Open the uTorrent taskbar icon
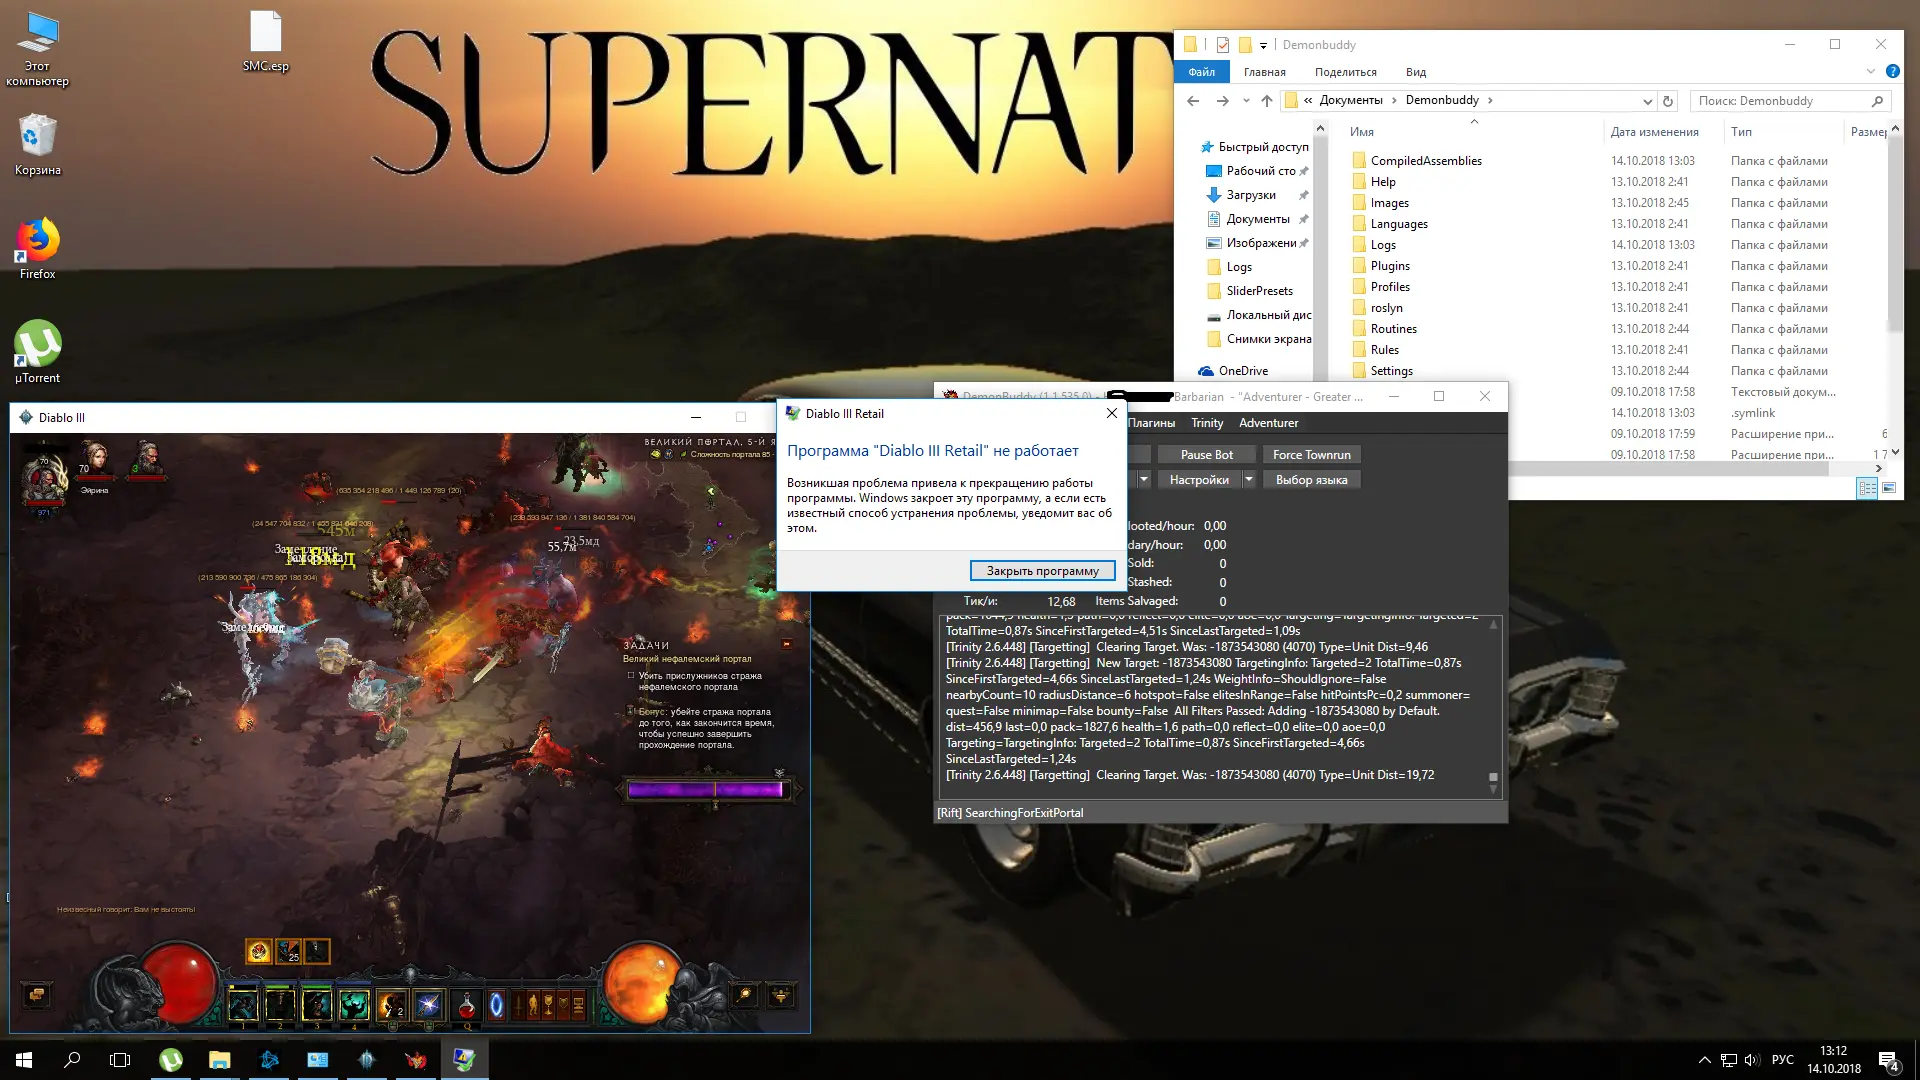 click(x=171, y=1060)
